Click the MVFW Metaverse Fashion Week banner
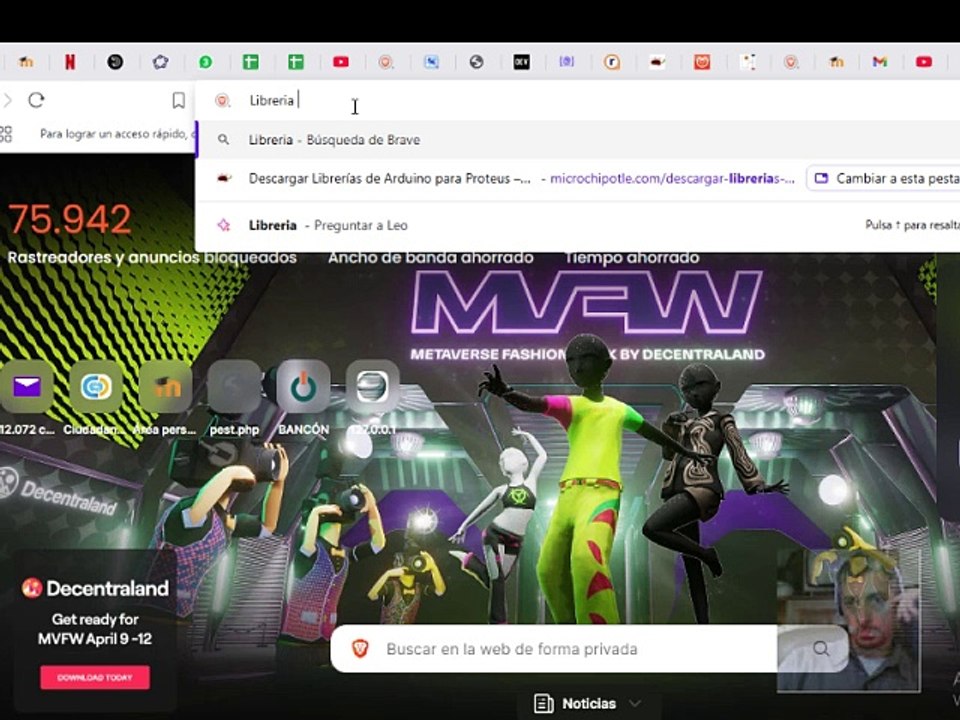This screenshot has width=960, height=720. (587, 316)
